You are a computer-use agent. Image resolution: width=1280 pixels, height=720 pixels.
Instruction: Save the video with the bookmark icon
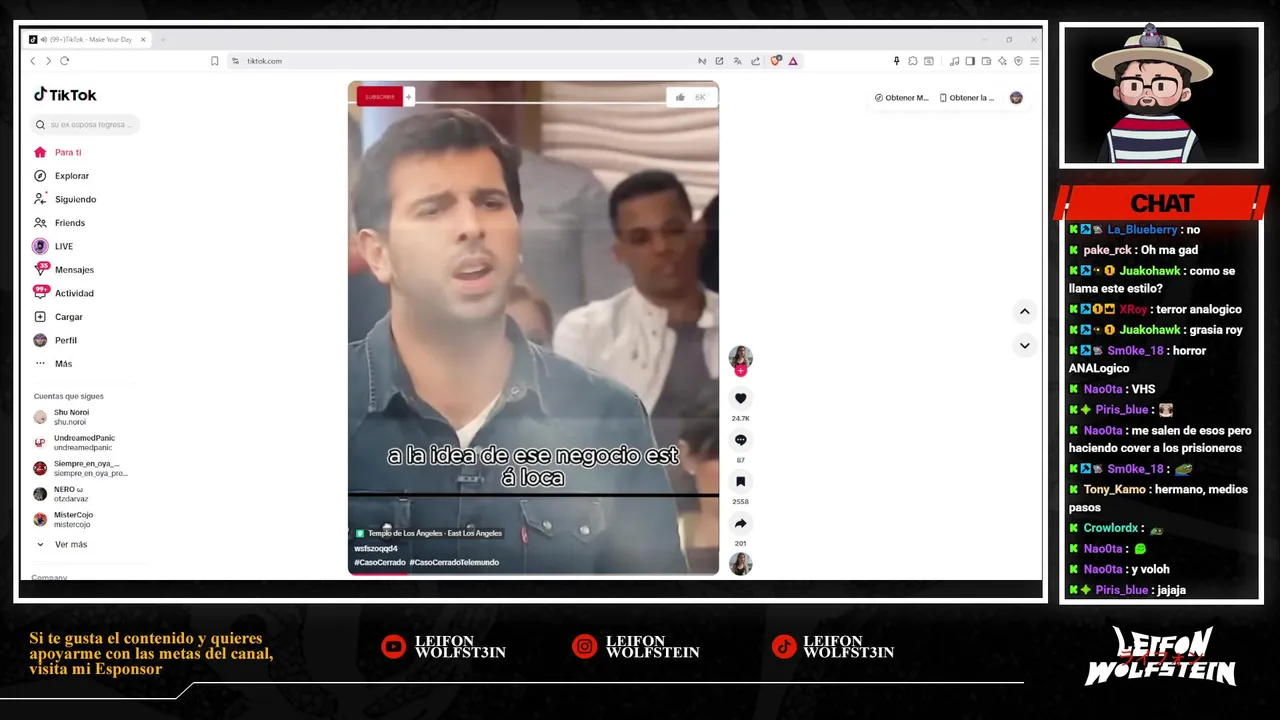coord(740,482)
